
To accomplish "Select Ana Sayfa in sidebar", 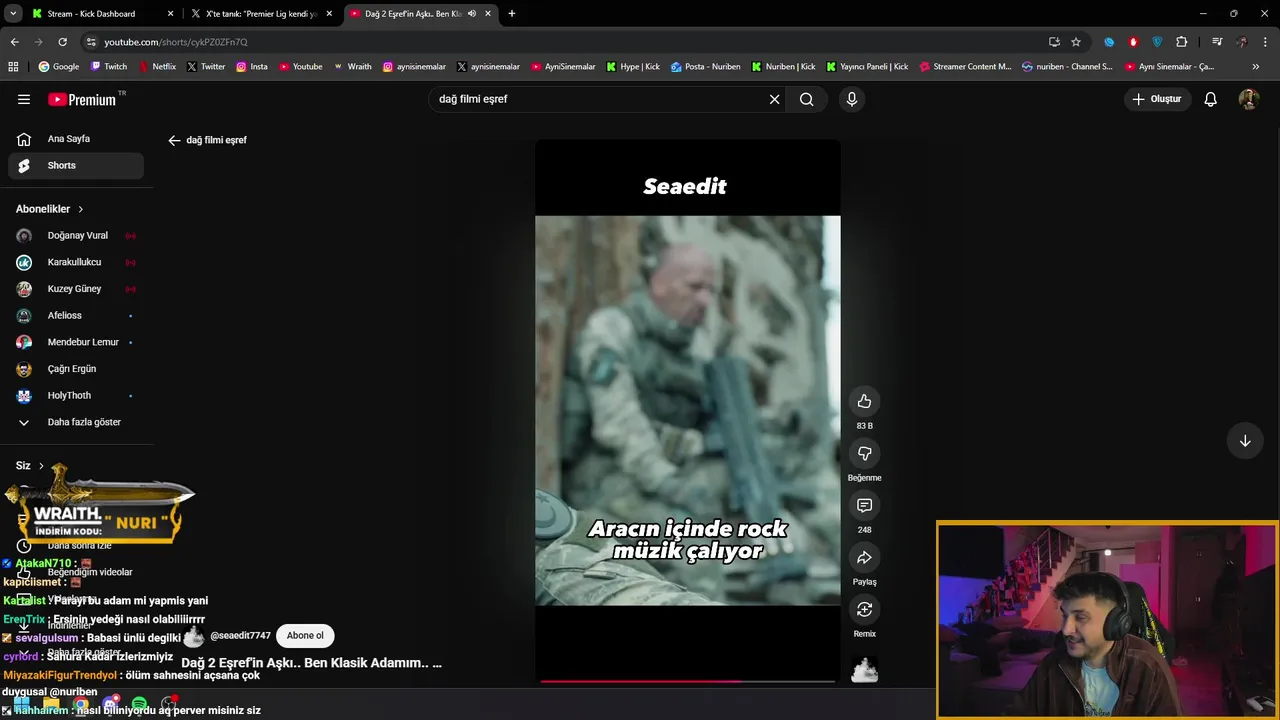I will 76,139.
